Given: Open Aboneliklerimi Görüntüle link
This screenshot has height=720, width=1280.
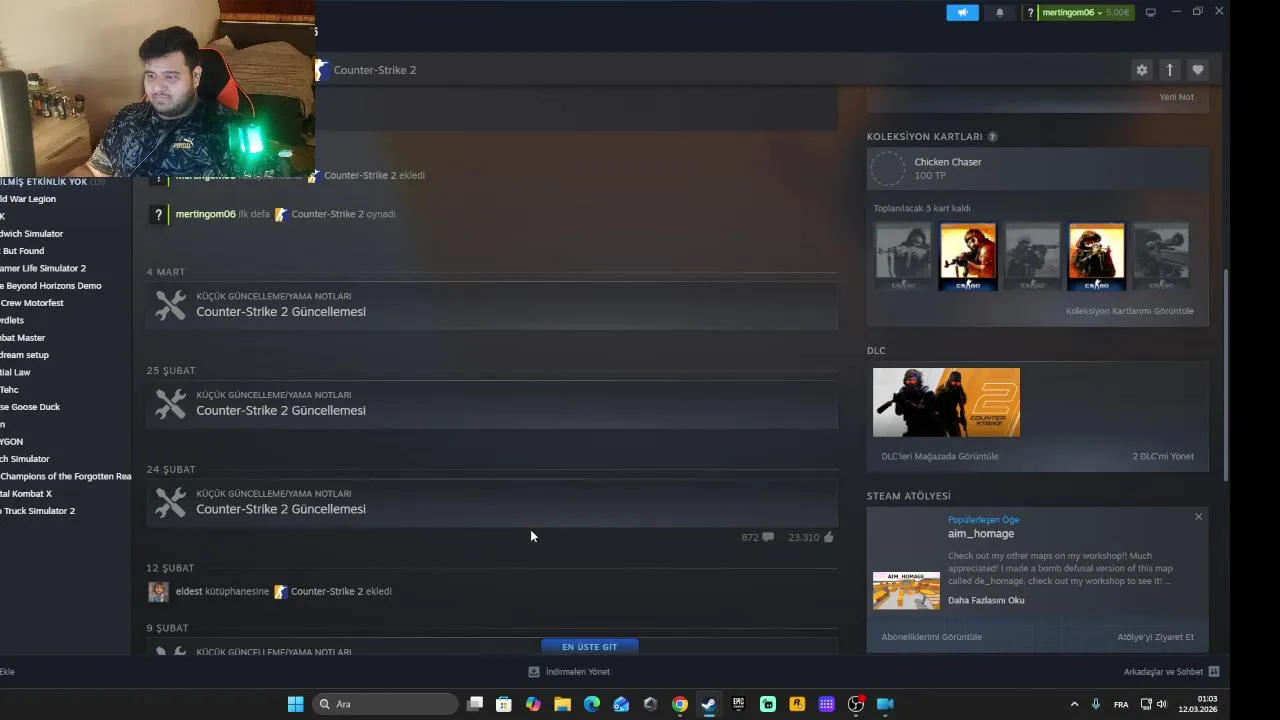Looking at the screenshot, I should 931,637.
